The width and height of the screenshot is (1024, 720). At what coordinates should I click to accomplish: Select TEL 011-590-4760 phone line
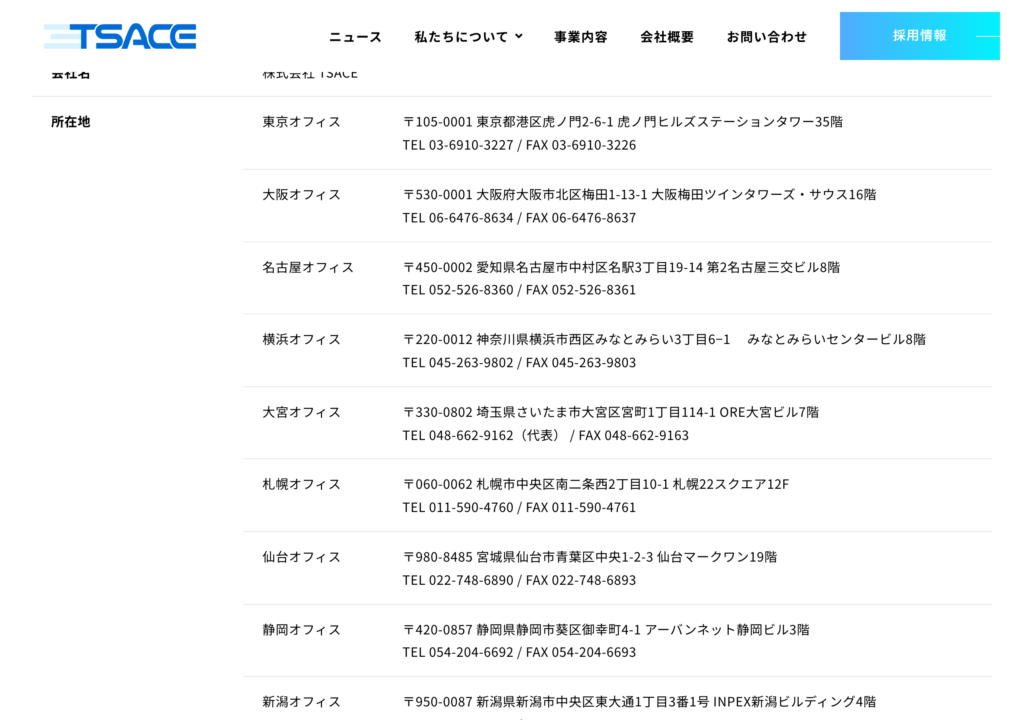coord(519,508)
